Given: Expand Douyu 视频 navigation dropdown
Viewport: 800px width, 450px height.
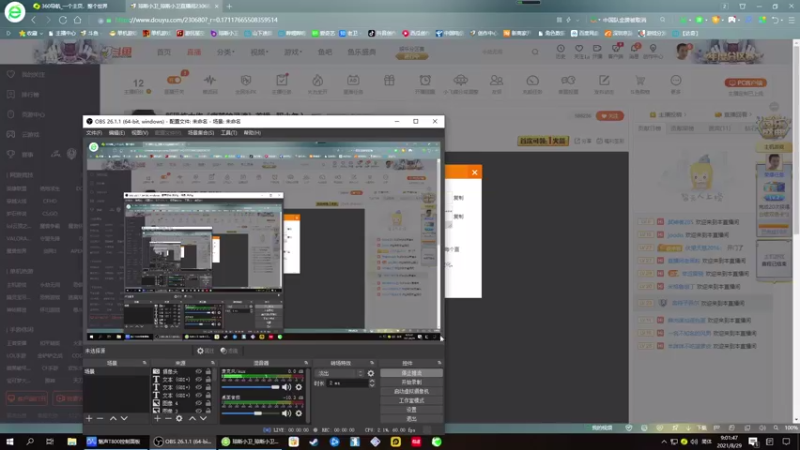Looking at the screenshot, I should [259, 52].
